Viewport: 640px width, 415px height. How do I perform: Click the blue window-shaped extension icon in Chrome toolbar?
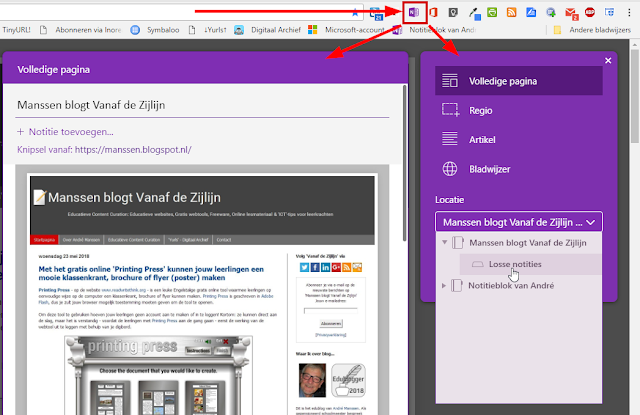tap(609, 13)
